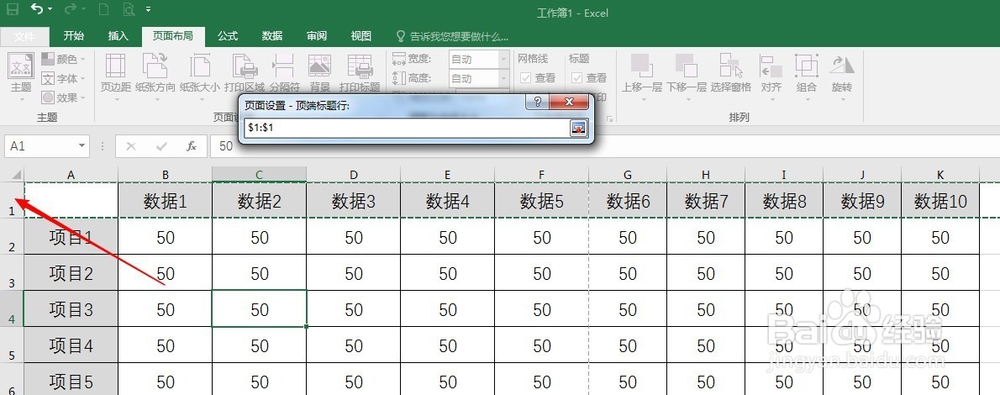
Task: Click the 数据10 header cell
Action: (x=941, y=201)
